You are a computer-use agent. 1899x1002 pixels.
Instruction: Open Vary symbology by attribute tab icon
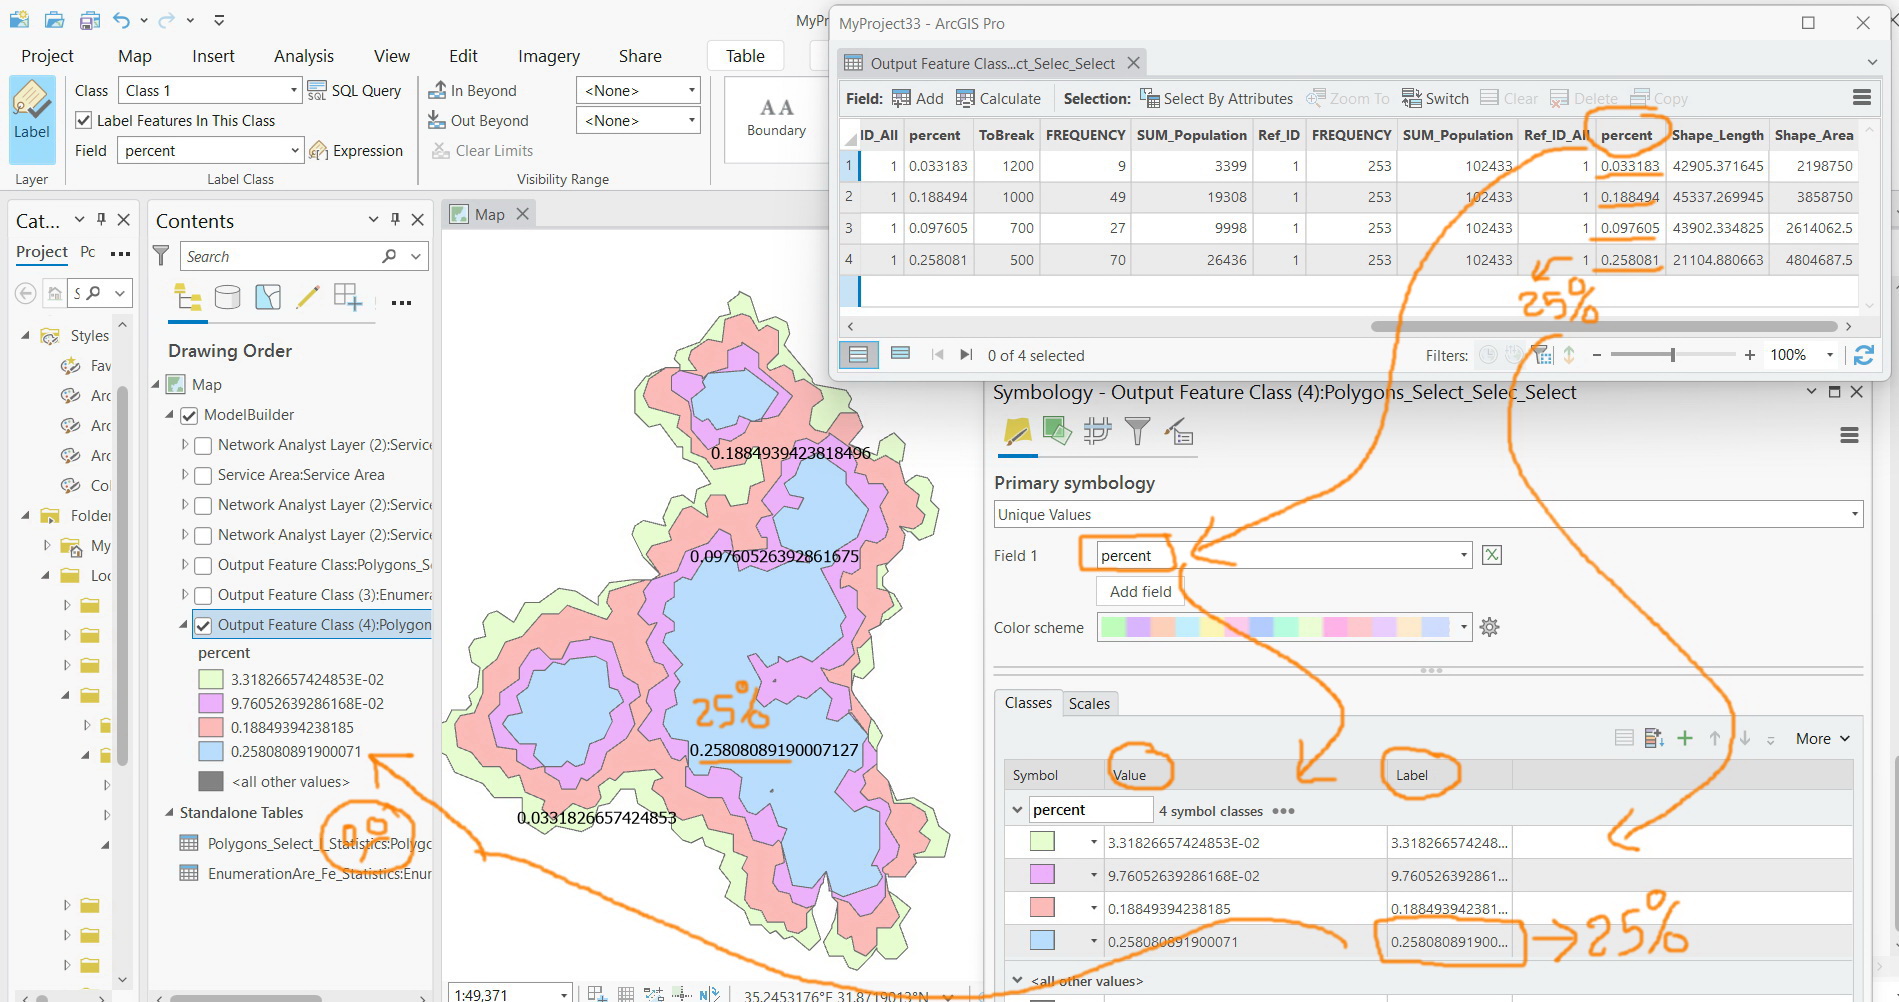(1057, 431)
